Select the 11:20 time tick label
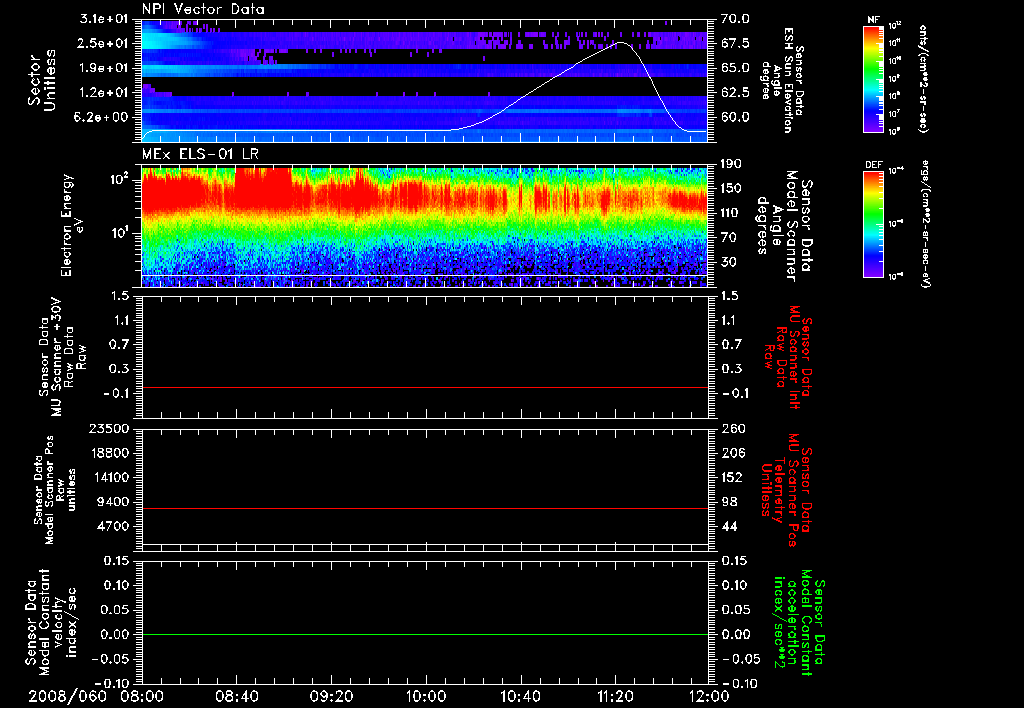Image resolution: width=1024 pixels, height=708 pixels. pyautogui.click(x=614, y=694)
